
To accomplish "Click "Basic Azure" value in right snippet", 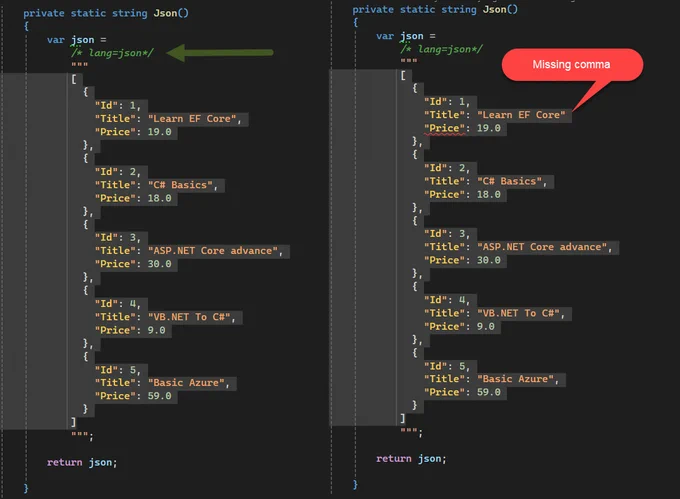I will tap(518, 379).
